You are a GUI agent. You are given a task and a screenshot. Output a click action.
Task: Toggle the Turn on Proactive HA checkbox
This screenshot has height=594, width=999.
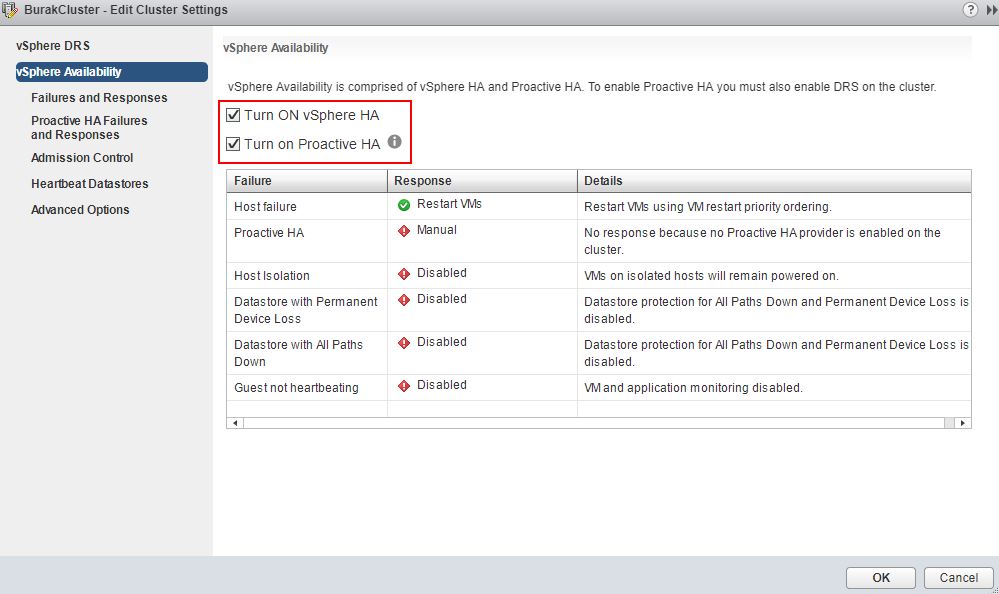point(233,144)
